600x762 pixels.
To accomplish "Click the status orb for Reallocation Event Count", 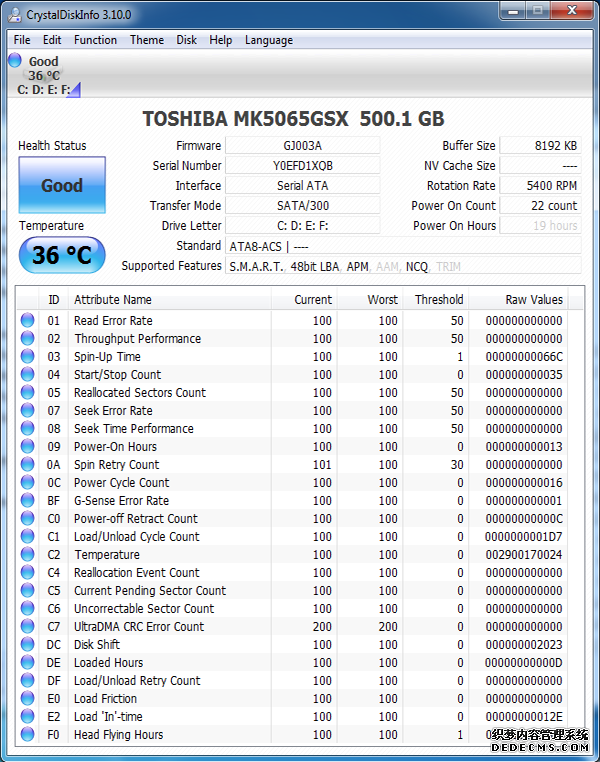I will [x=28, y=572].
